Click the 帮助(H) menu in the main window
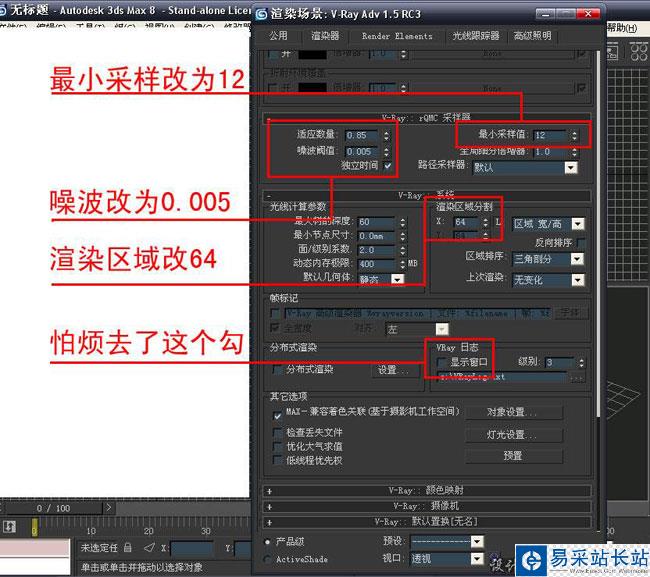Image resolution: width=650 pixels, height=577 pixels. [x=622, y=28]
